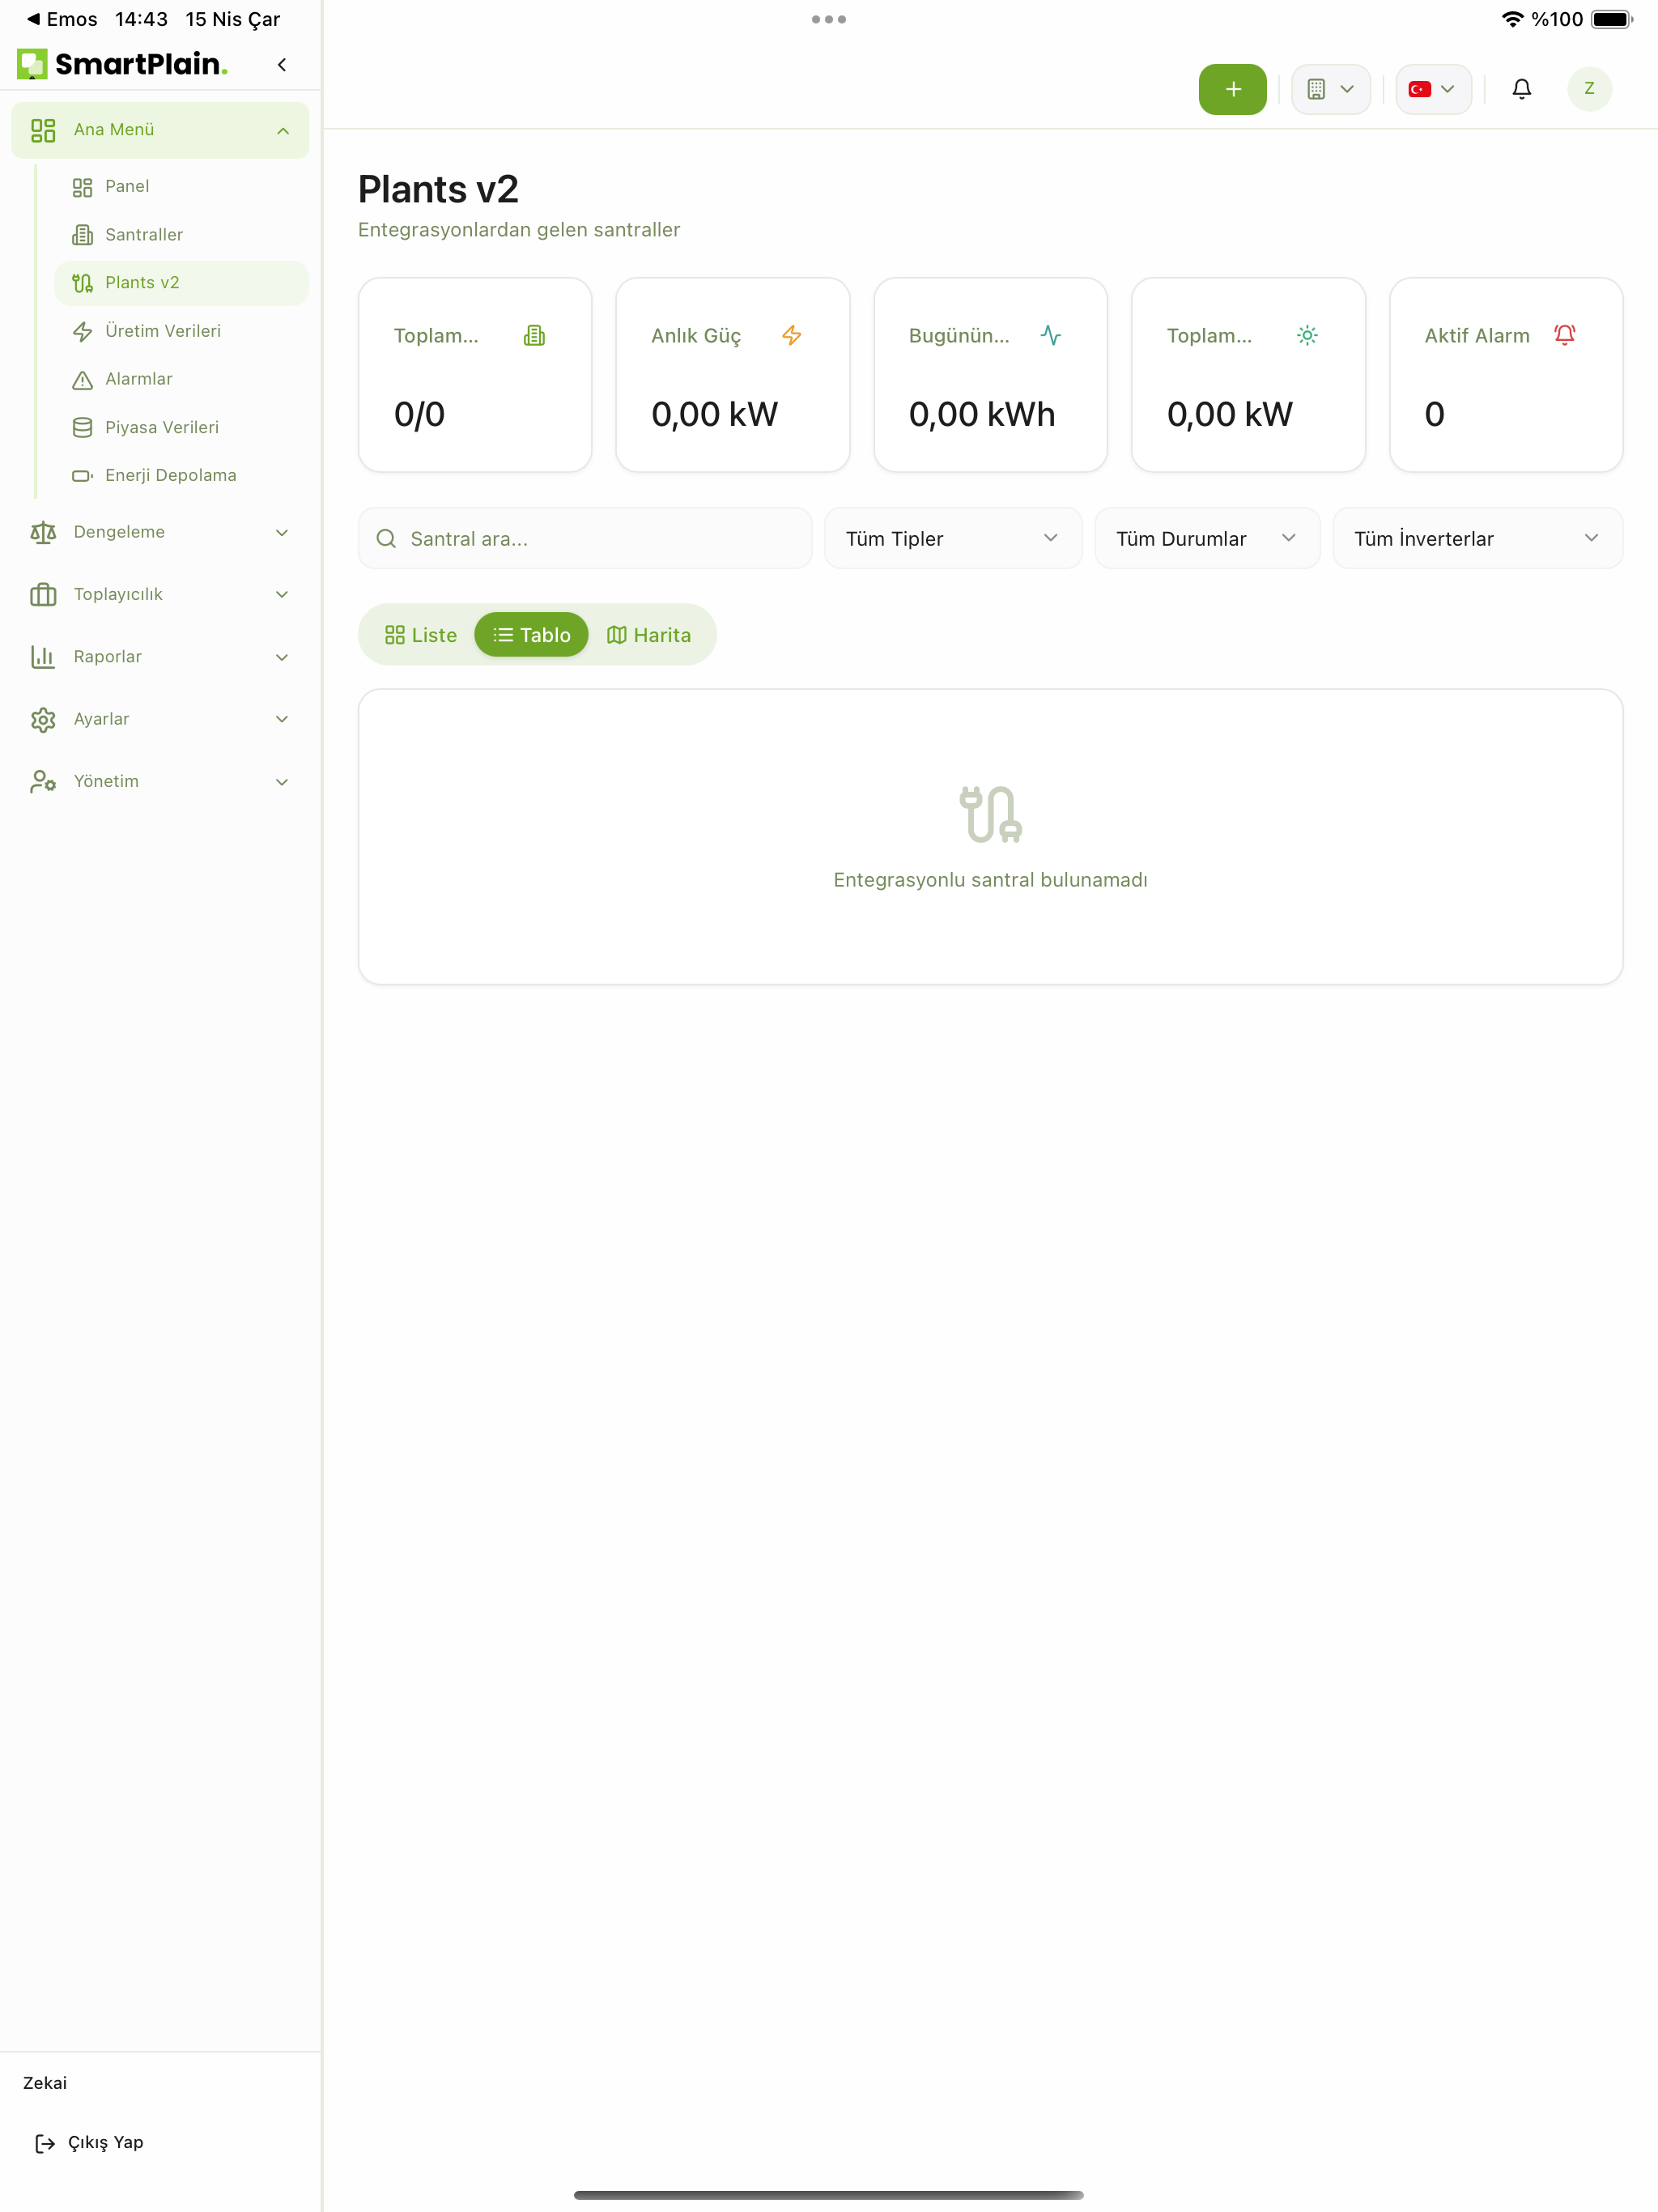Click the Santraller building icon in sidebar
Viewport: 1658px width, 2212px height.
coord(82,235)
